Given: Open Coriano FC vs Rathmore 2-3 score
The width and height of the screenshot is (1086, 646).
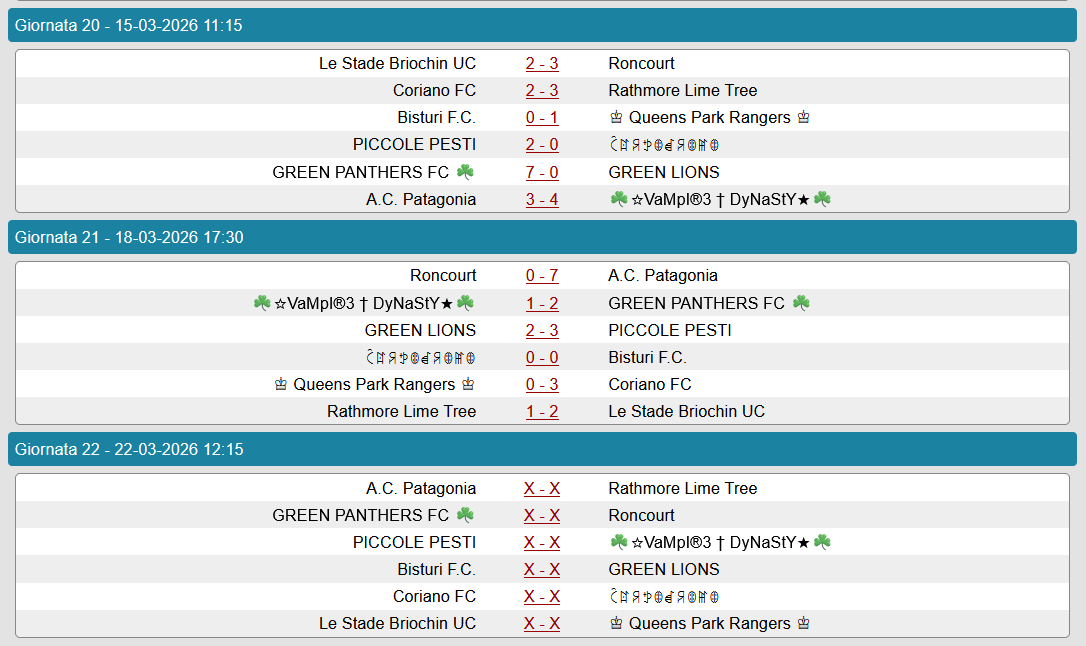Looking at the screenshot, I should point(542,91).
